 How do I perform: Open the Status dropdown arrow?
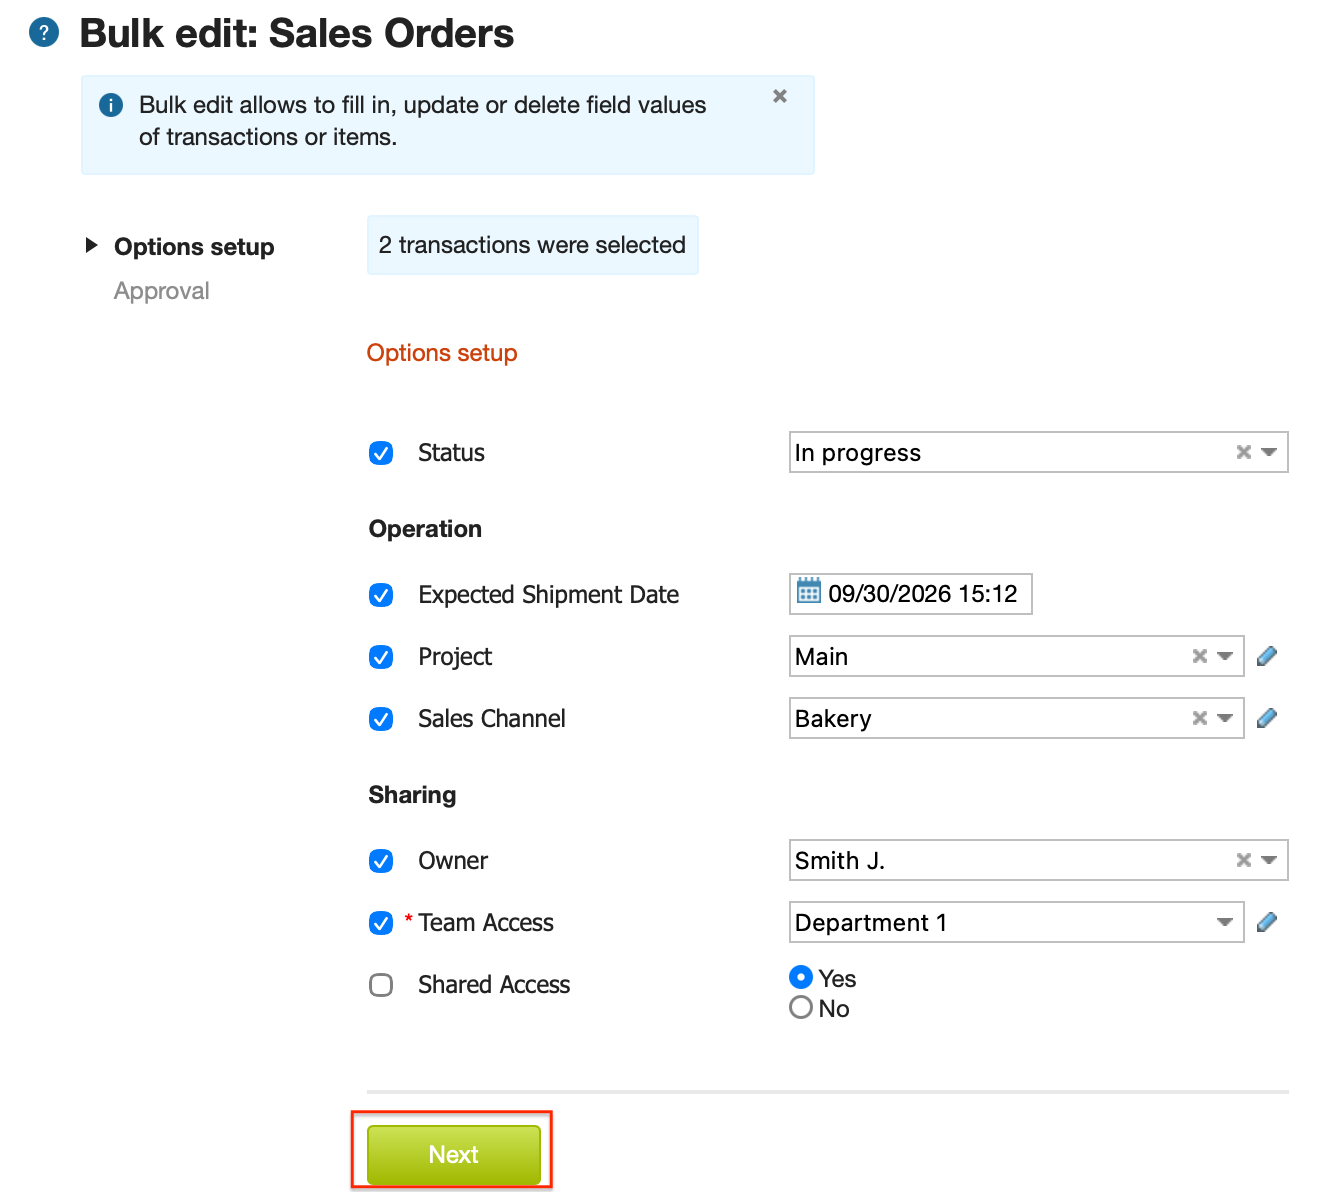click(x=1269, y=452)
